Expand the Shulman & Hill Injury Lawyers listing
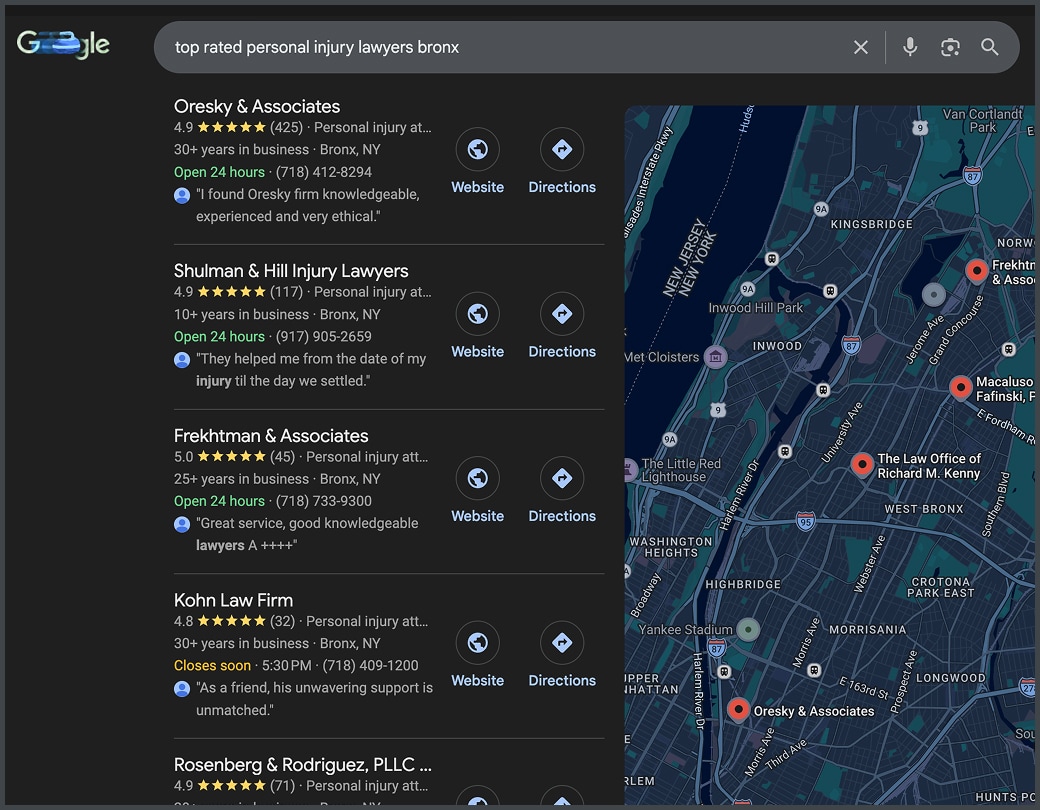The width and height of the screenshot is (1040, 810). 291,270
